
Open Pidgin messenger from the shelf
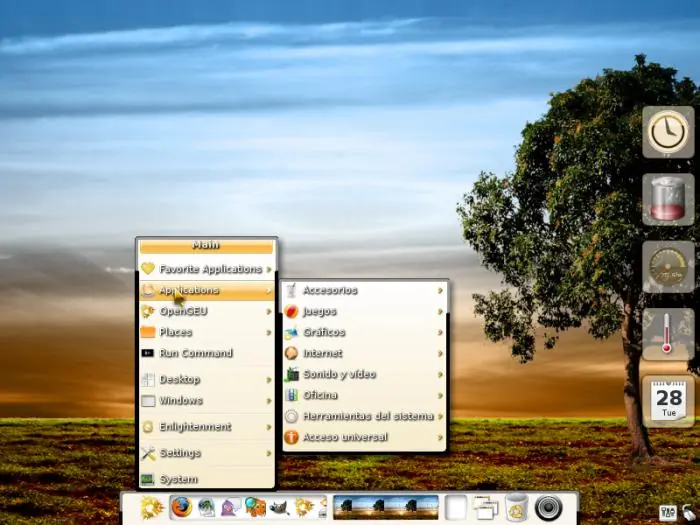coord(231,508)
